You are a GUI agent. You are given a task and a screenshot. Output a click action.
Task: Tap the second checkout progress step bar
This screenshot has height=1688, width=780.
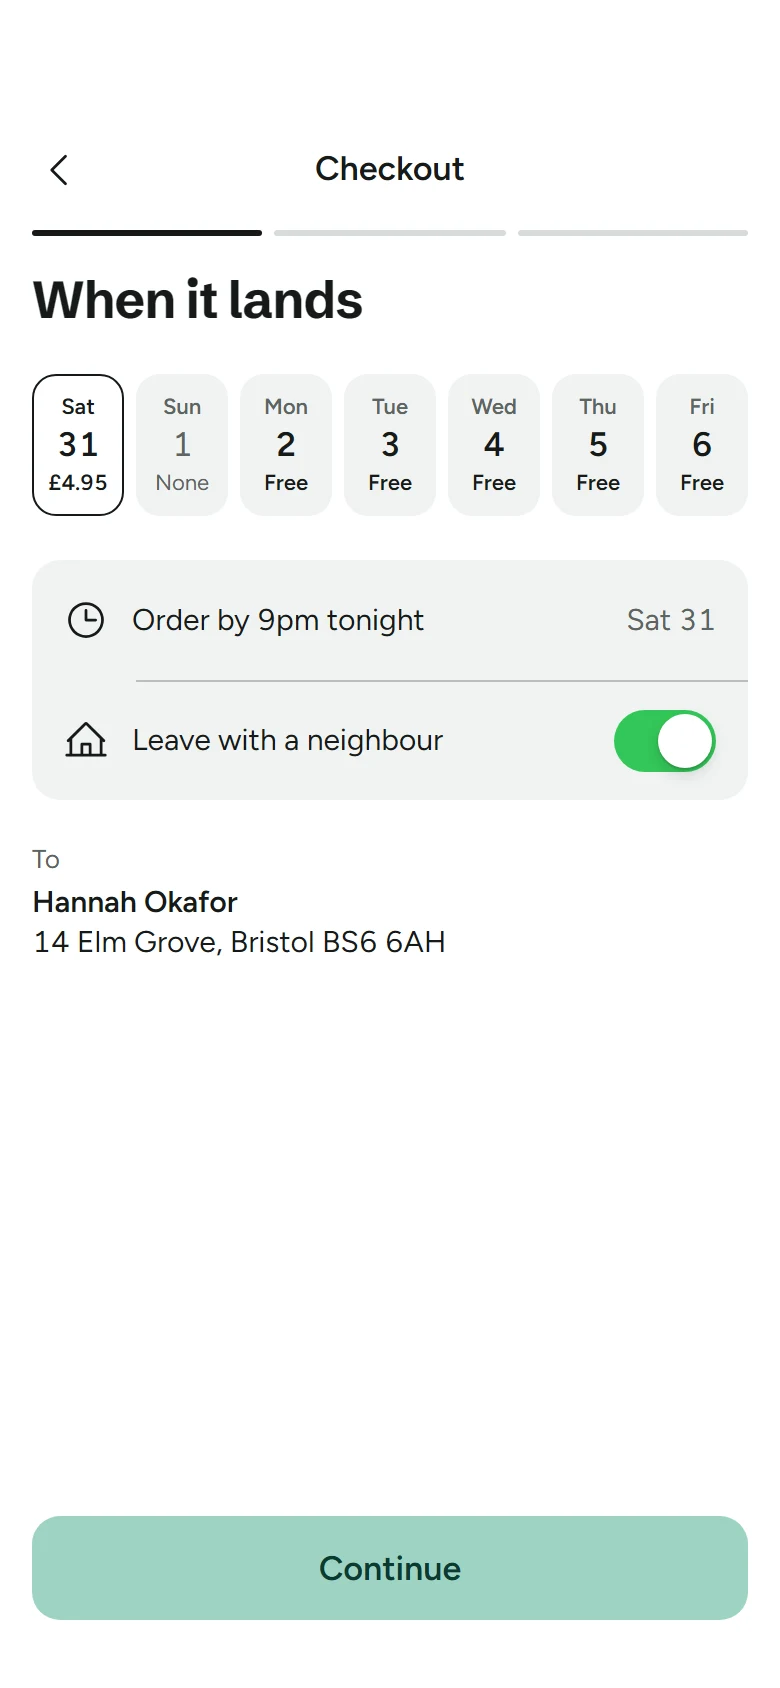[x=390, y=233]
